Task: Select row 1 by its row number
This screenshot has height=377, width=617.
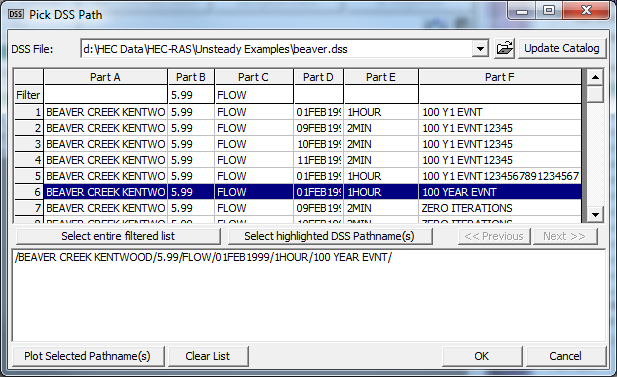Action: (x=29, y=112)
